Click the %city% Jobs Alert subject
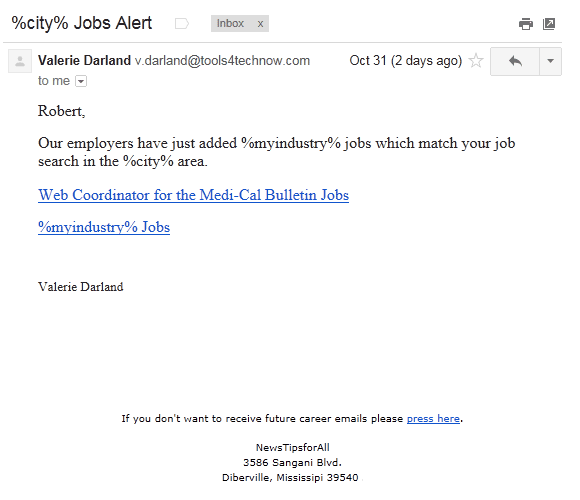Image resolution: width=580 pixels, height=500 pixels. tap(82, 23)
